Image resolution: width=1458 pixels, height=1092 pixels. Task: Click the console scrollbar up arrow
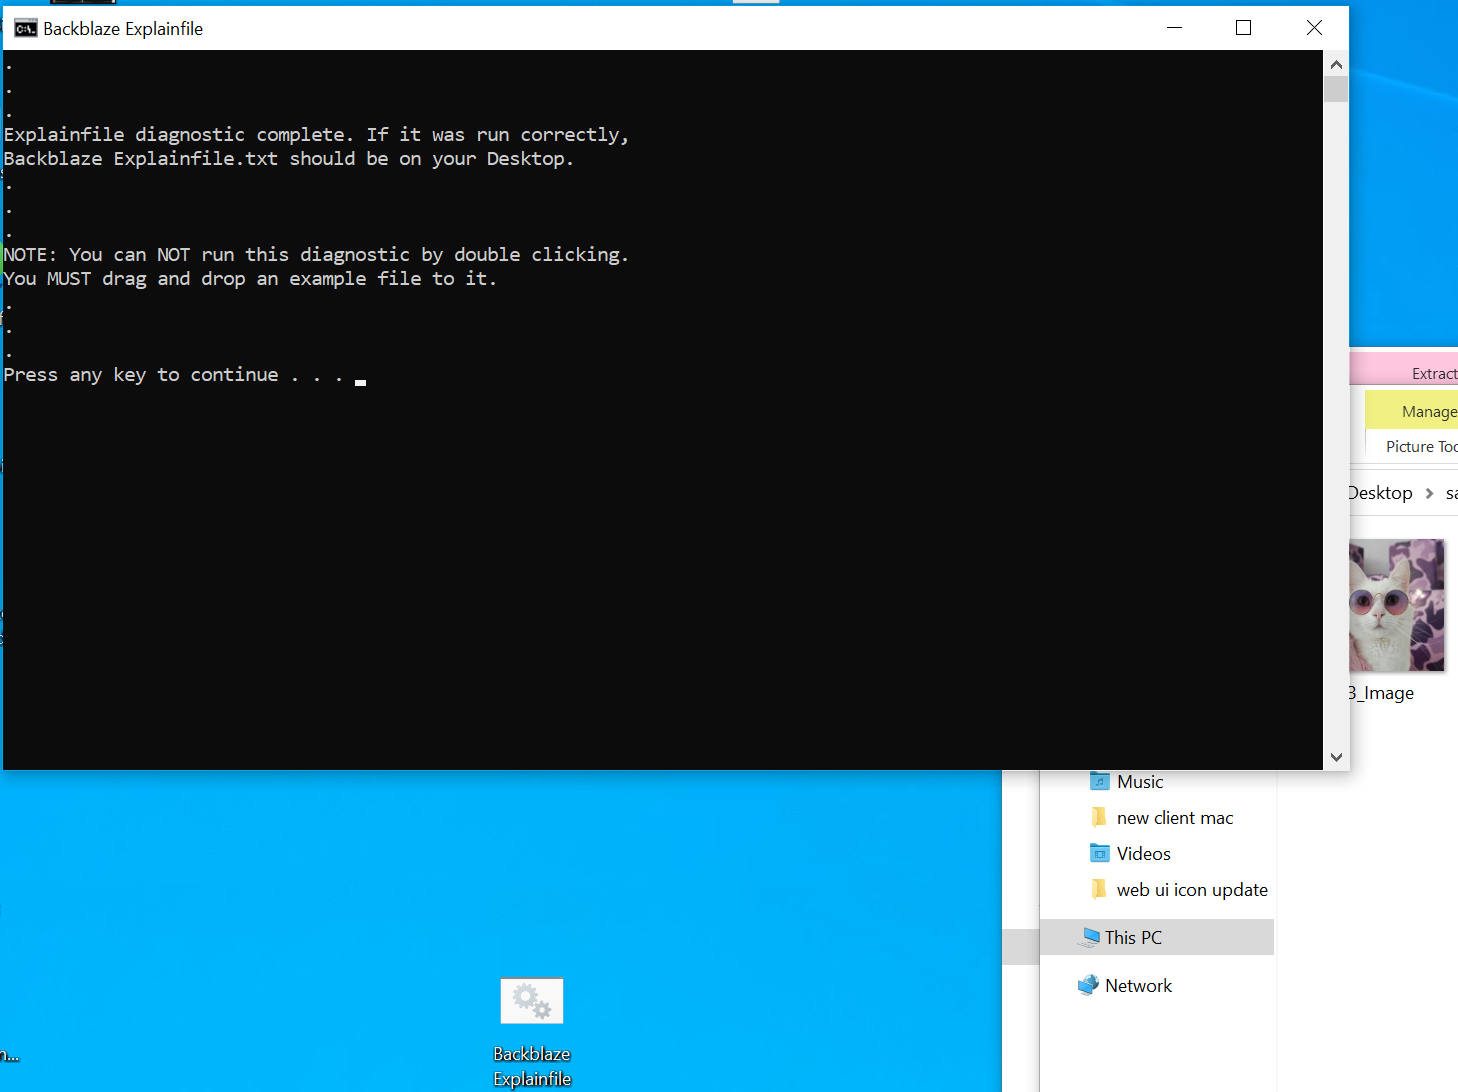click(1336, 64)
